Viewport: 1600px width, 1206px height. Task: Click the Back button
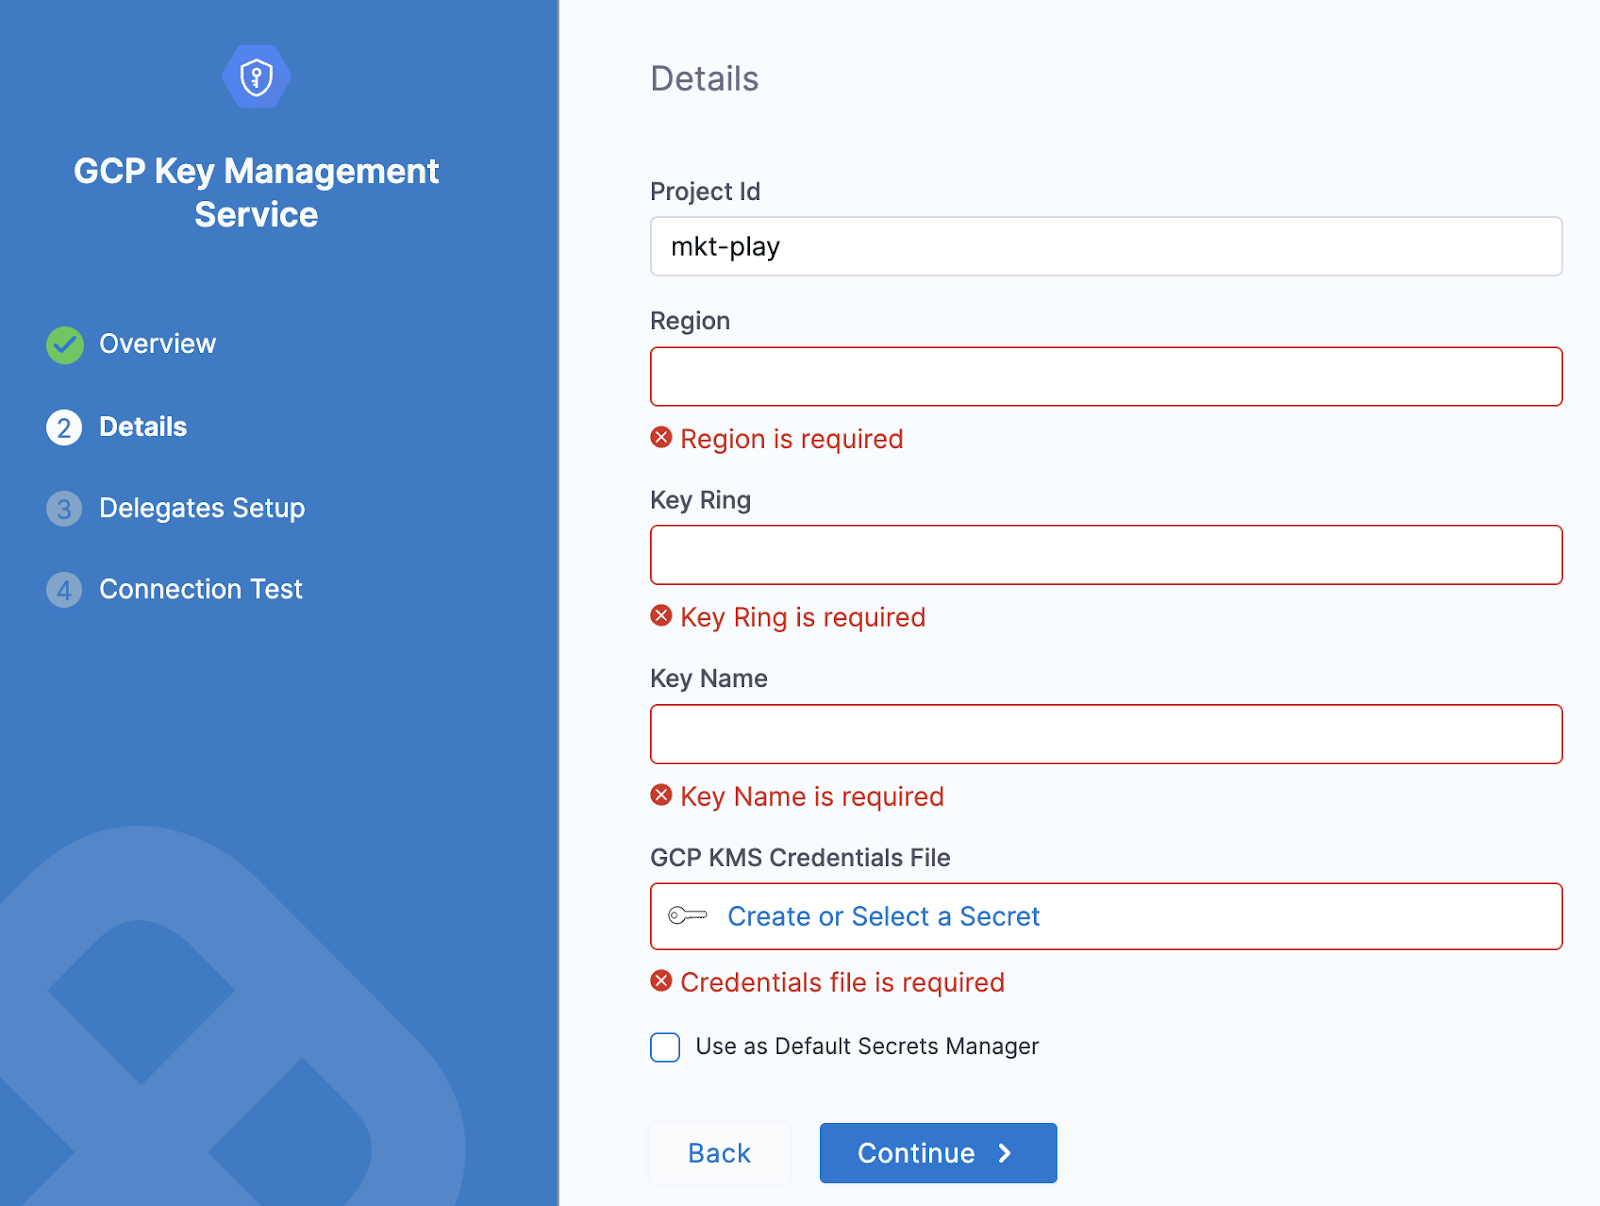719,1152
